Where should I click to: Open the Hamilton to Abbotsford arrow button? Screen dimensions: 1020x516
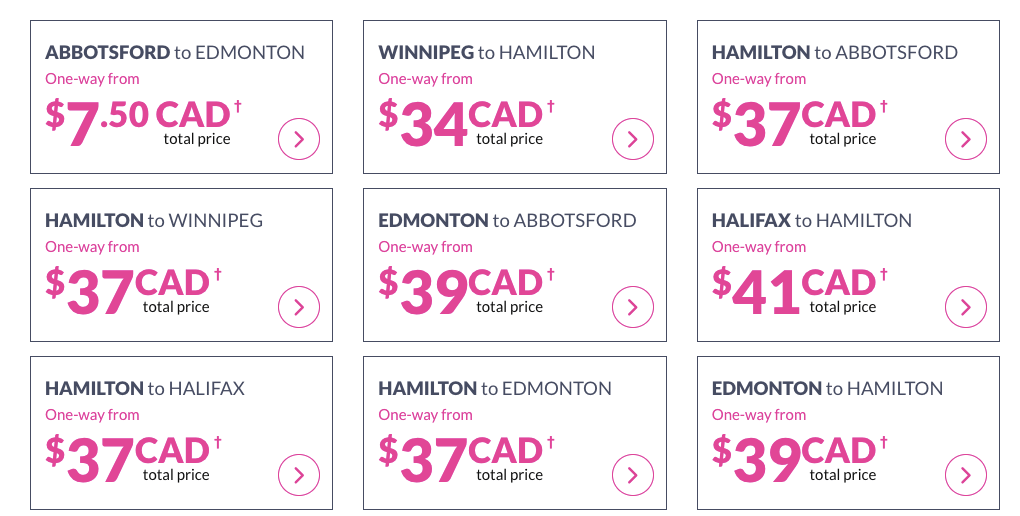[x=965, y=139]
